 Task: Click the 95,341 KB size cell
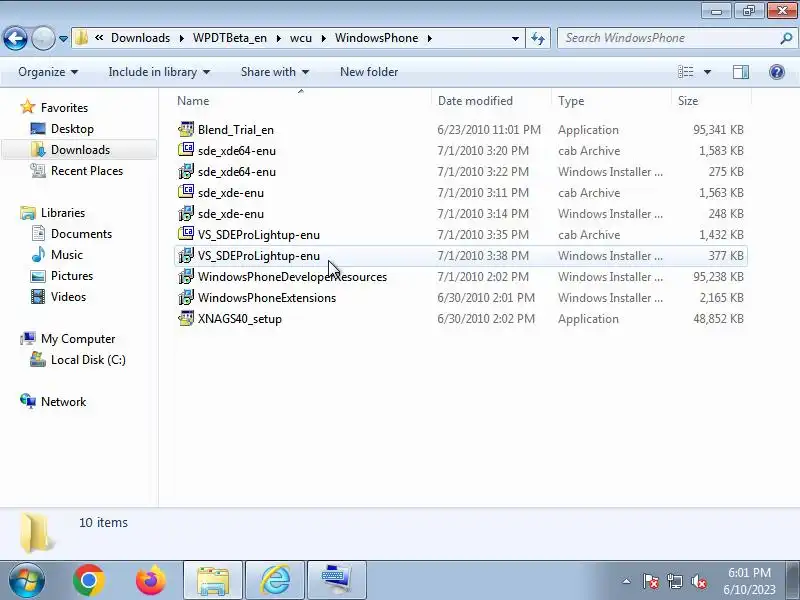(x=718, y=130)
